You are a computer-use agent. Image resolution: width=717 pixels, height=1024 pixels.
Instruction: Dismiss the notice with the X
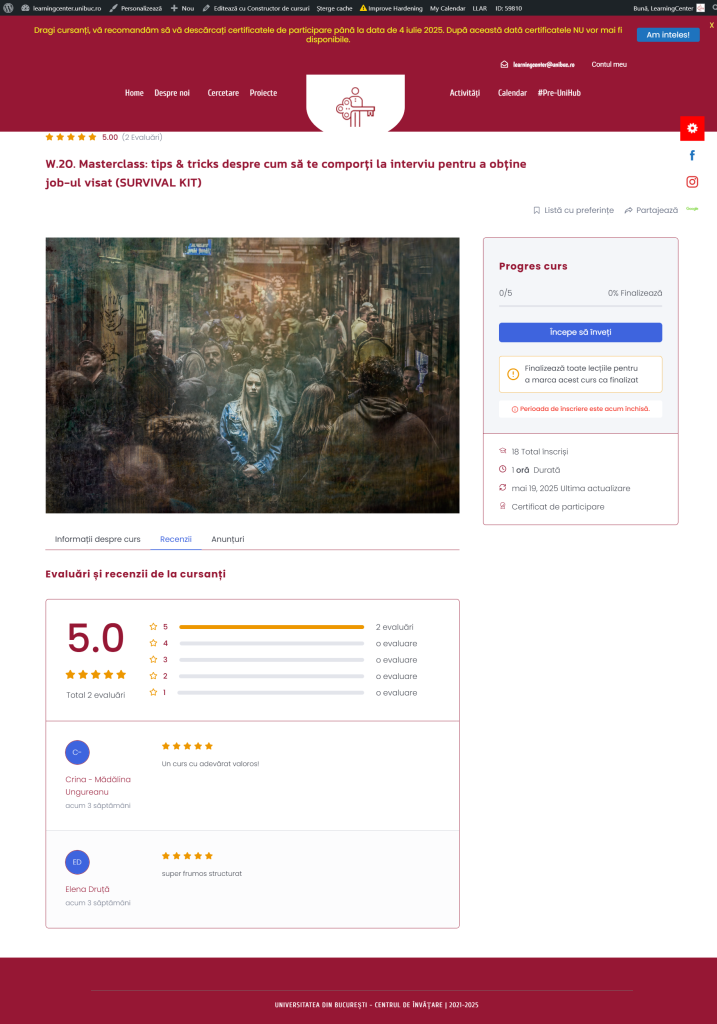click(711, 25)
